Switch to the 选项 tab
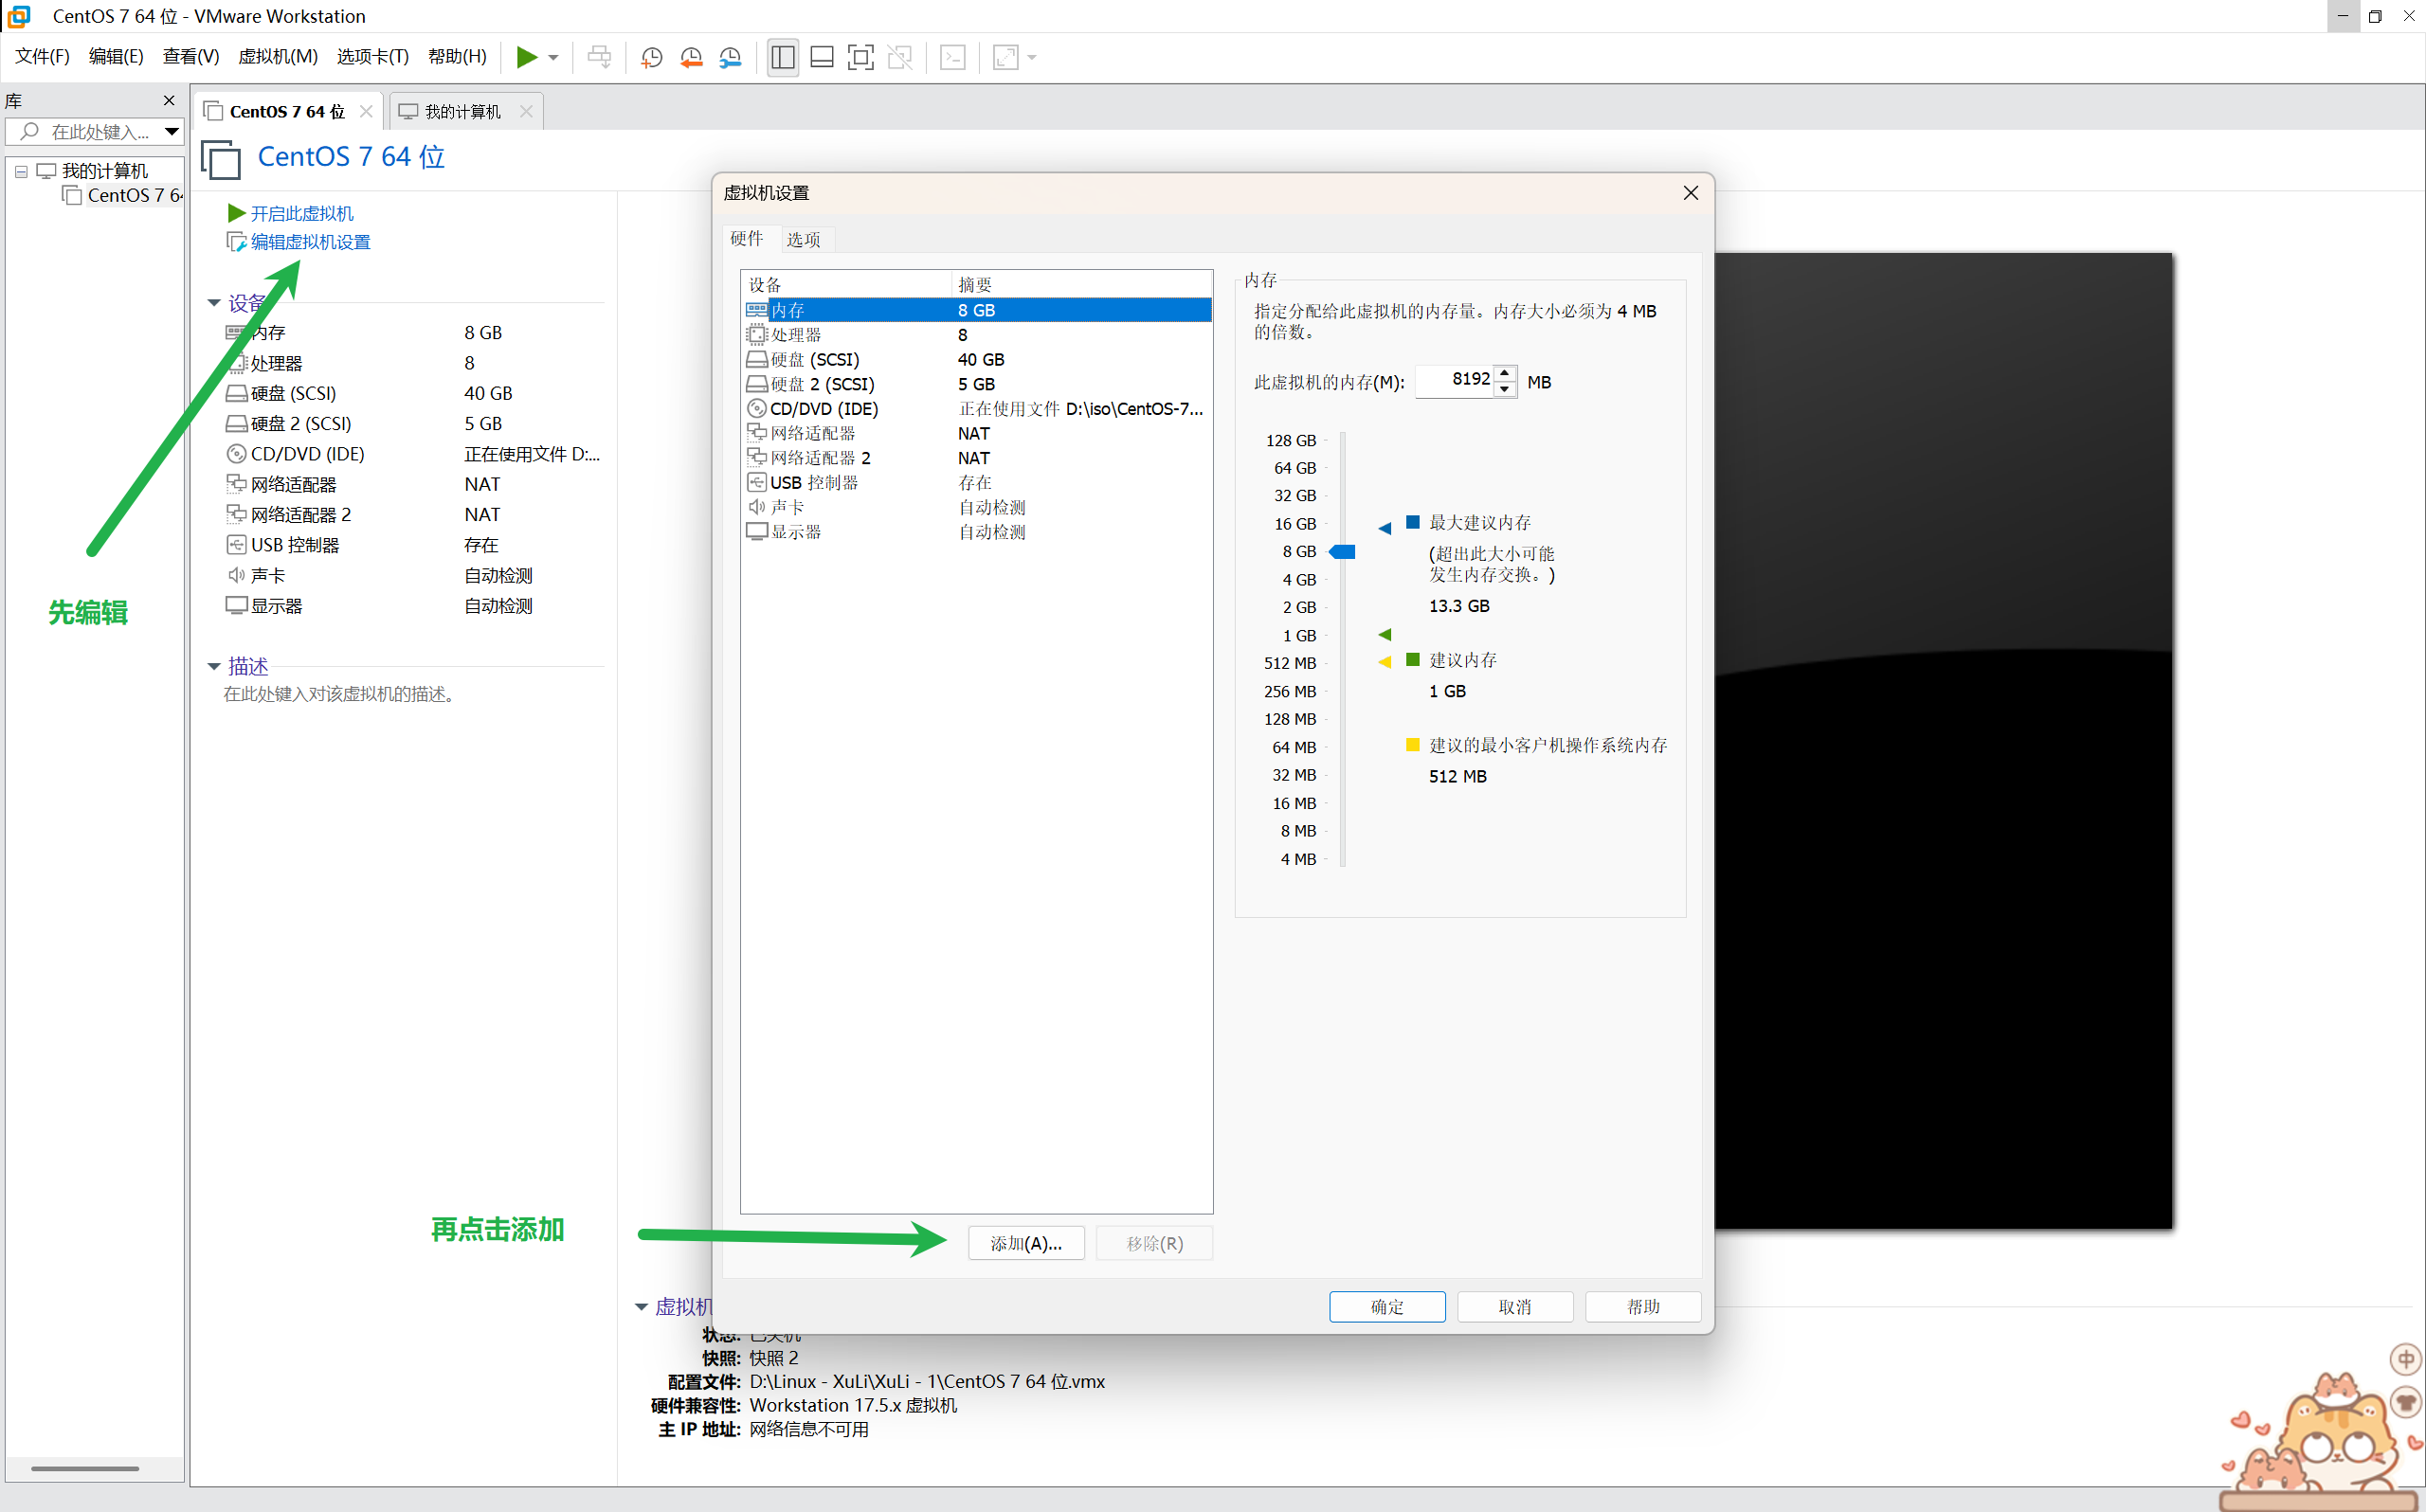The height and width of the screenshot is (1512, 2426). click(x=803, y=239)
